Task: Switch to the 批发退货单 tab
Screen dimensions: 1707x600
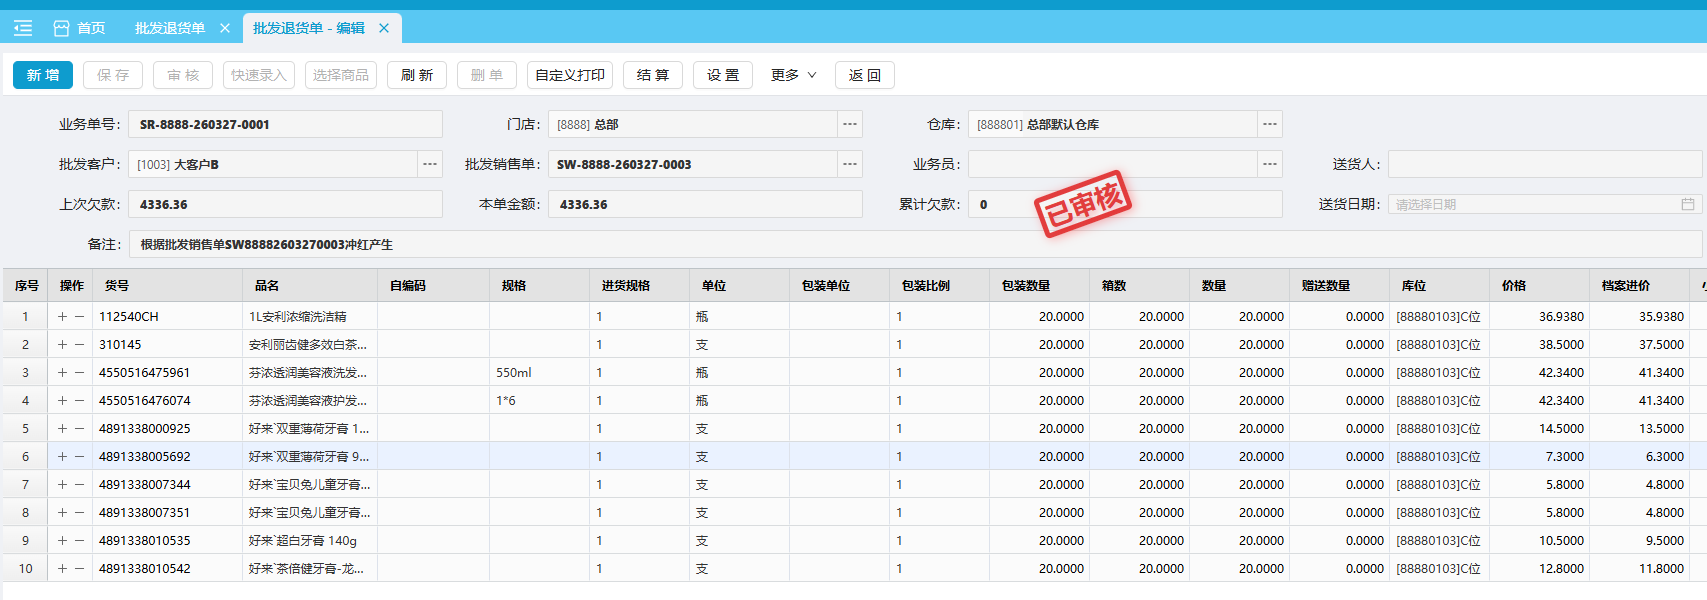Action: 170,28
